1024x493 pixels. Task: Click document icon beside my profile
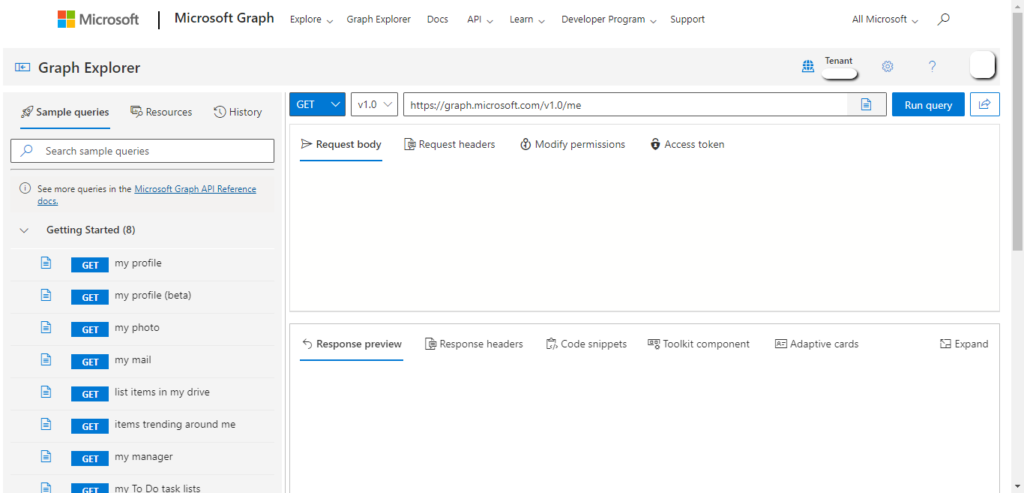[46, 263]
